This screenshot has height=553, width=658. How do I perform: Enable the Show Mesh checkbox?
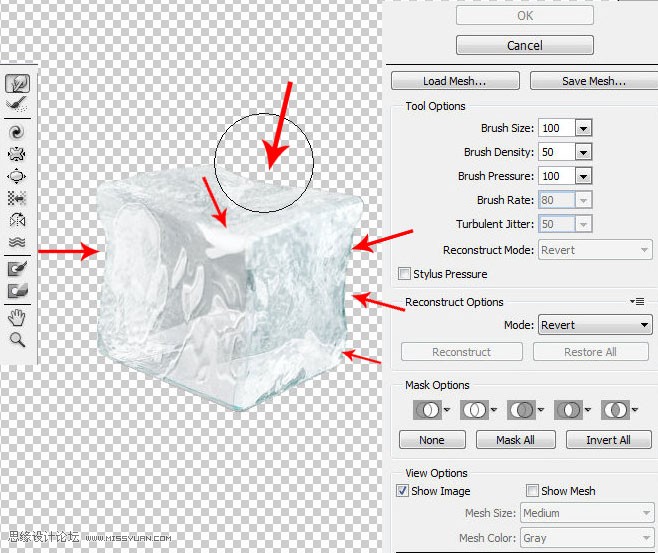(532, 490)
